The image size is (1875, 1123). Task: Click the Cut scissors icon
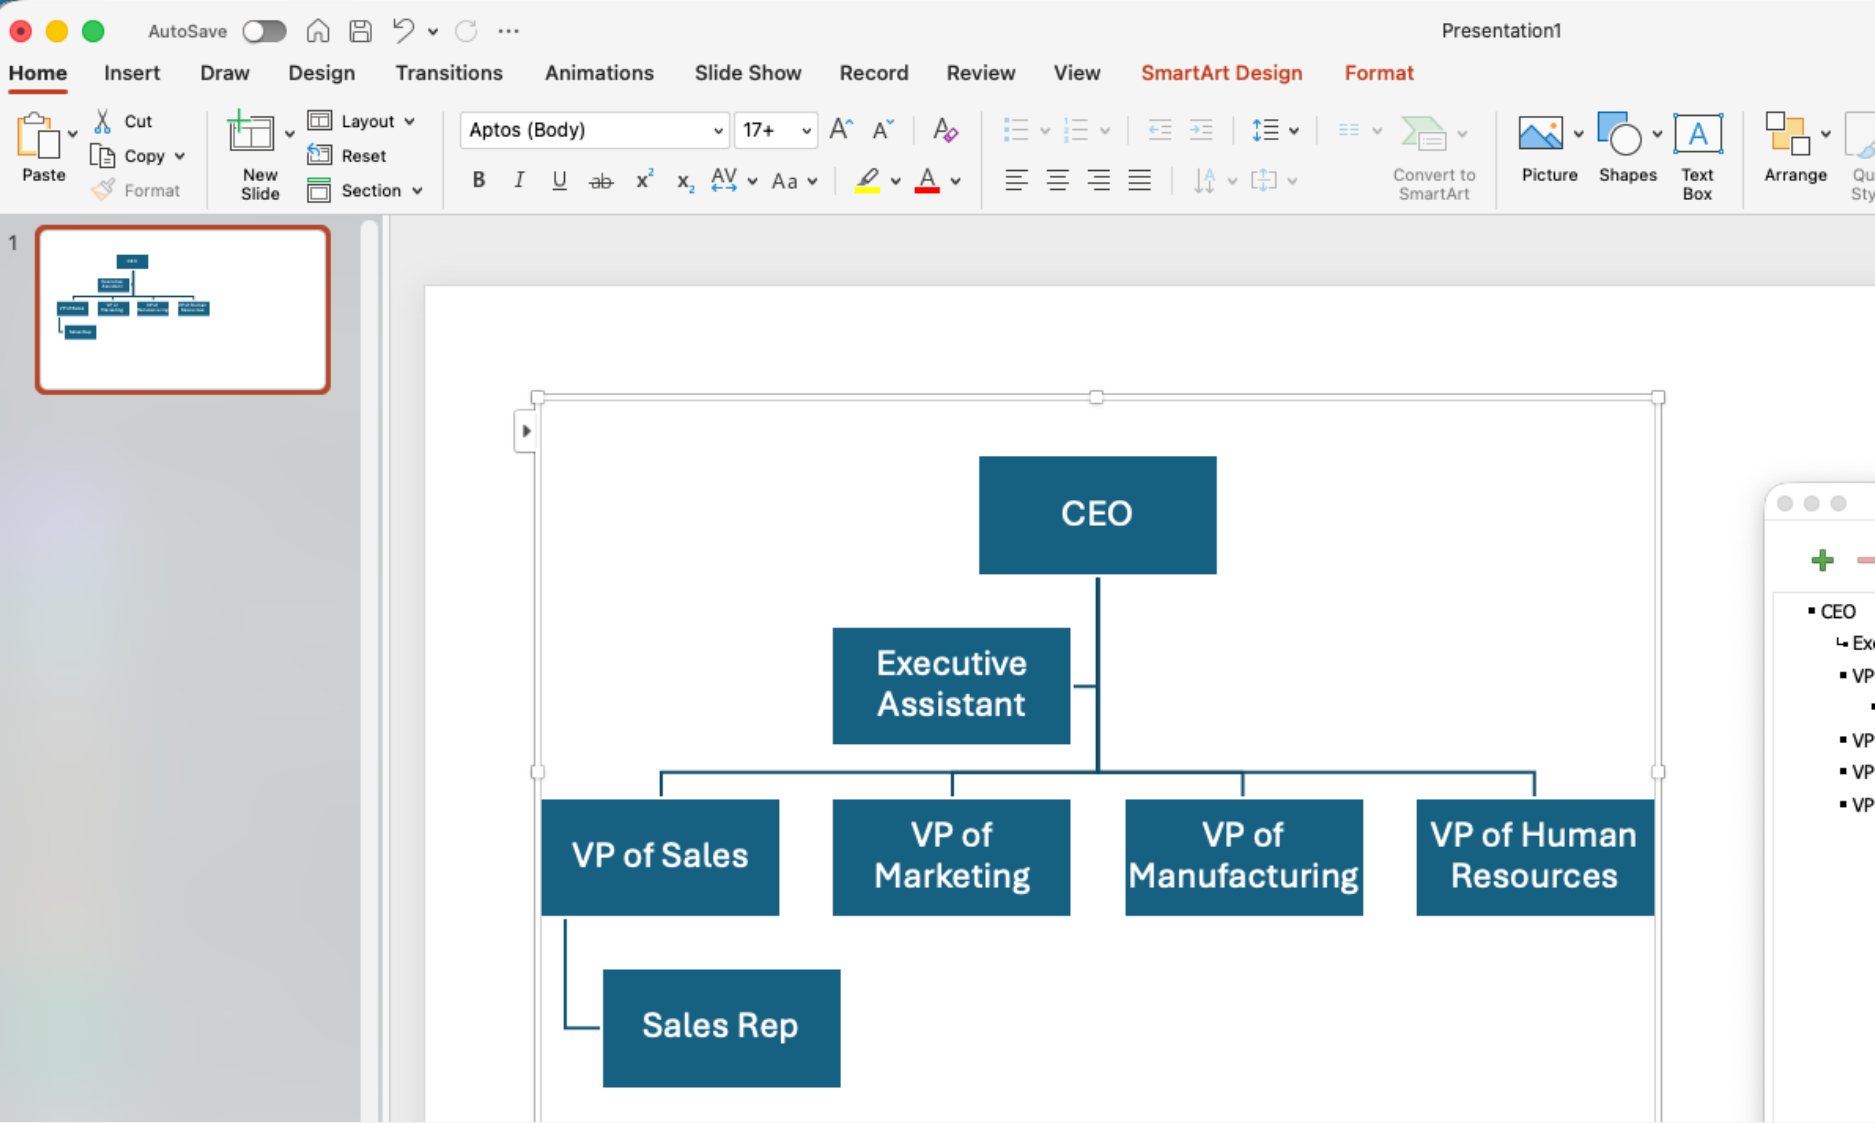pos(102,121)
